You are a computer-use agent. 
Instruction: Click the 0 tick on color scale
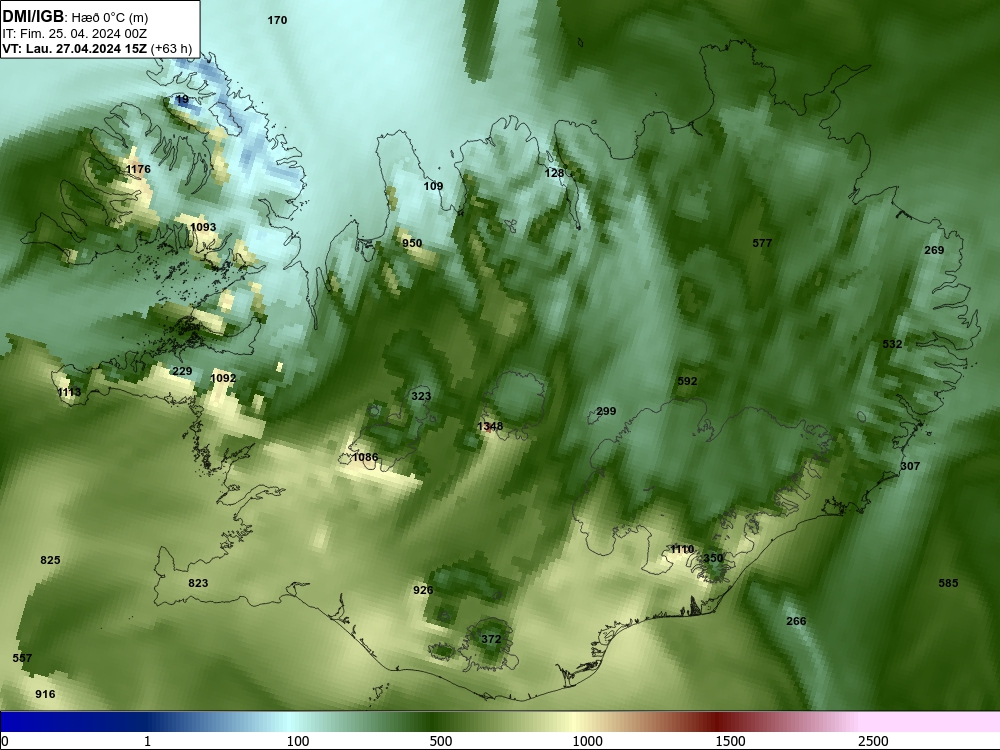[x=5, y=741]
